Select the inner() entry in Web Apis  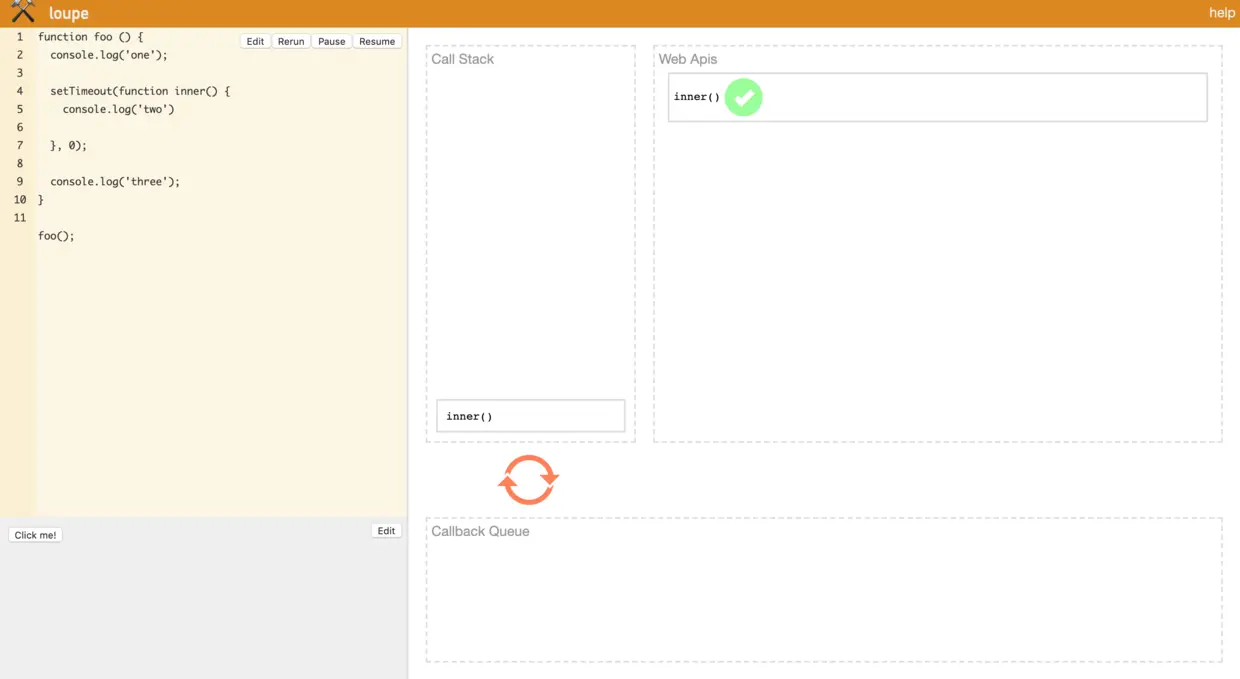click(x=938, y=97)
